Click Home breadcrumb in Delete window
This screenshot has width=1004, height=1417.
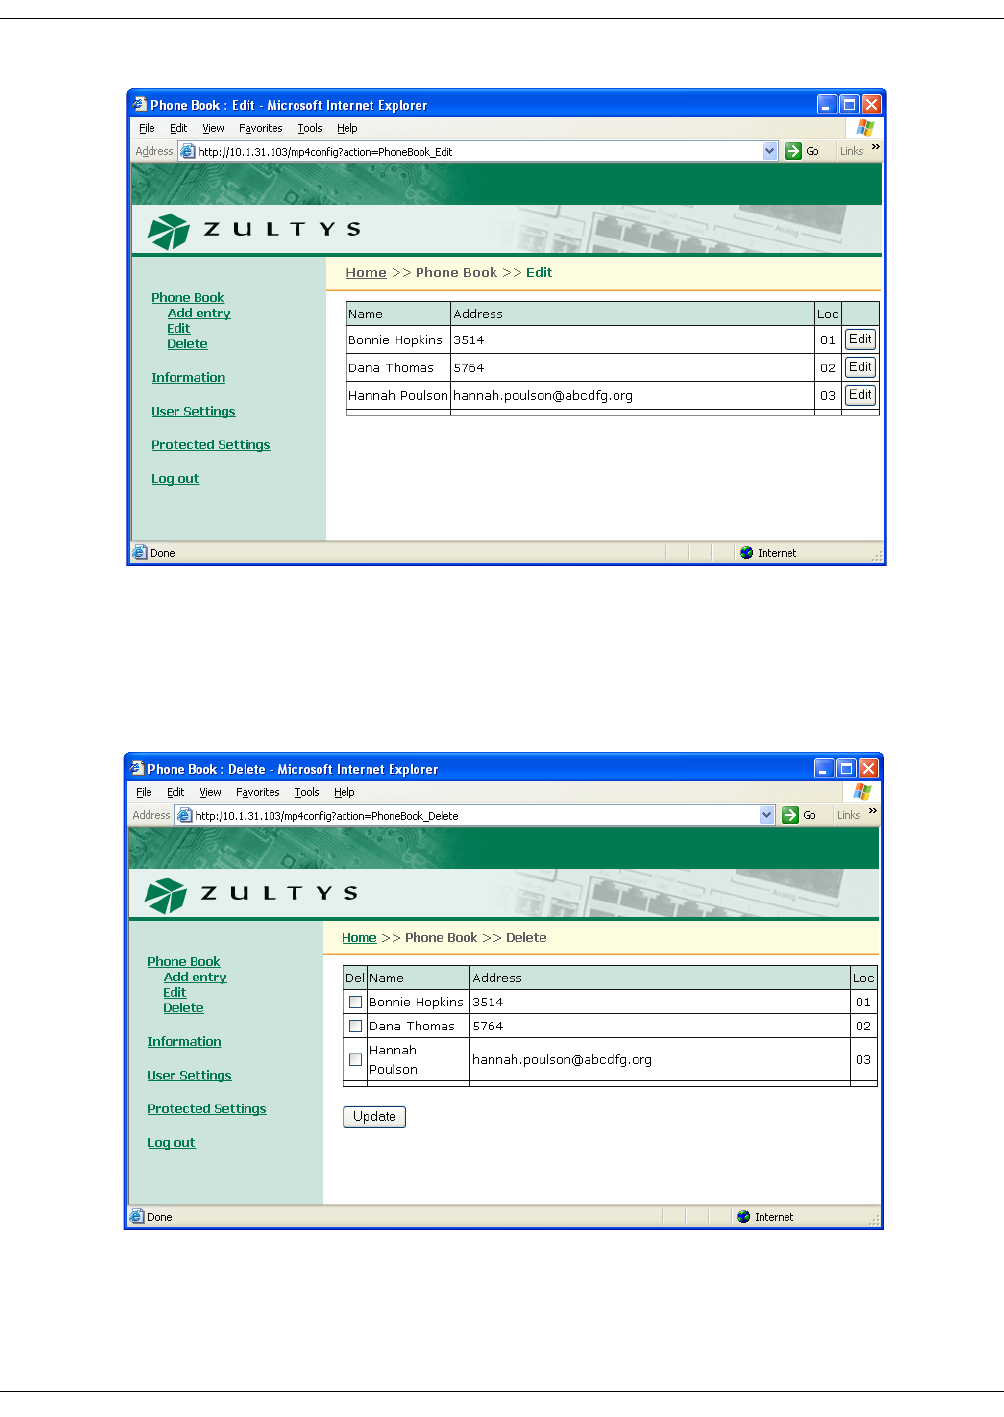[359, 938]
